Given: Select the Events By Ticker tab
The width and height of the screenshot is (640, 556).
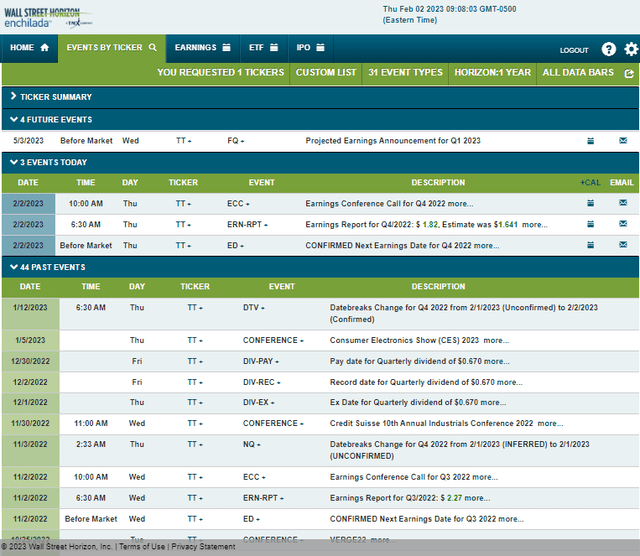Looking at the screenshot, I should (x=111, y=48).
